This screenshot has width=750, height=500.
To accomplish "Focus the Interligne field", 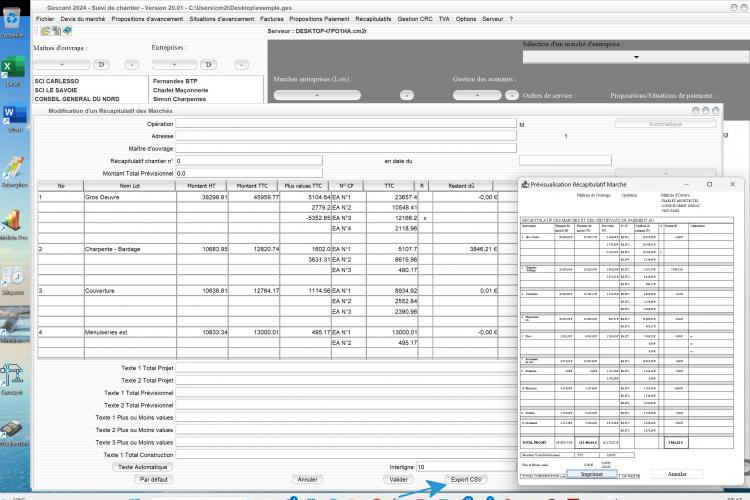I will click(466, 467).
